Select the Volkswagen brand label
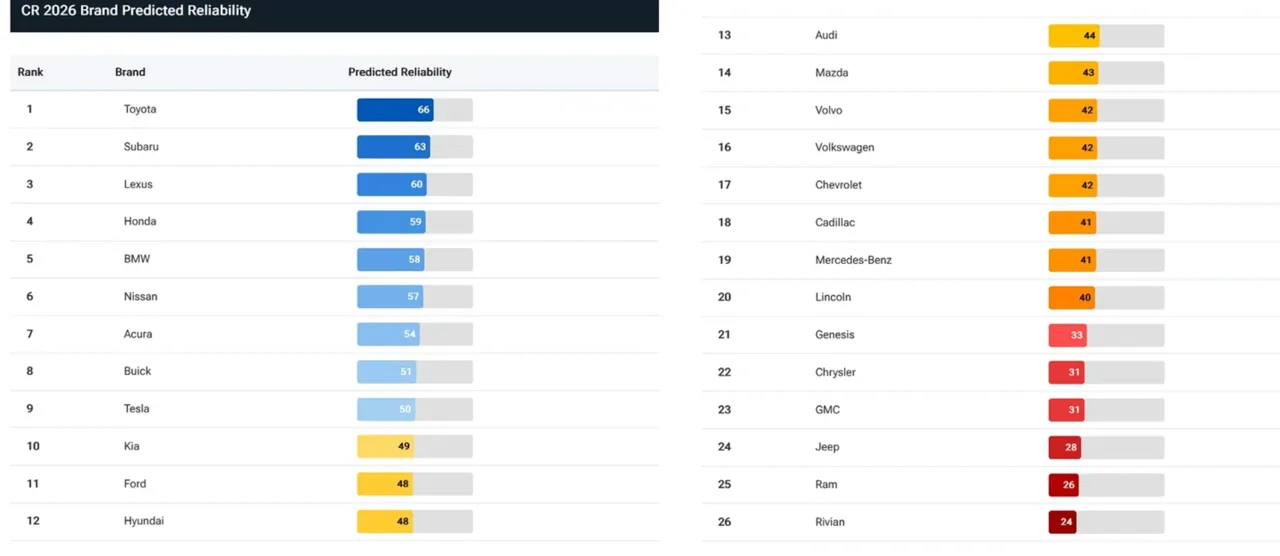This screenshot has height=556, width=1280. [x=845, y=148]
